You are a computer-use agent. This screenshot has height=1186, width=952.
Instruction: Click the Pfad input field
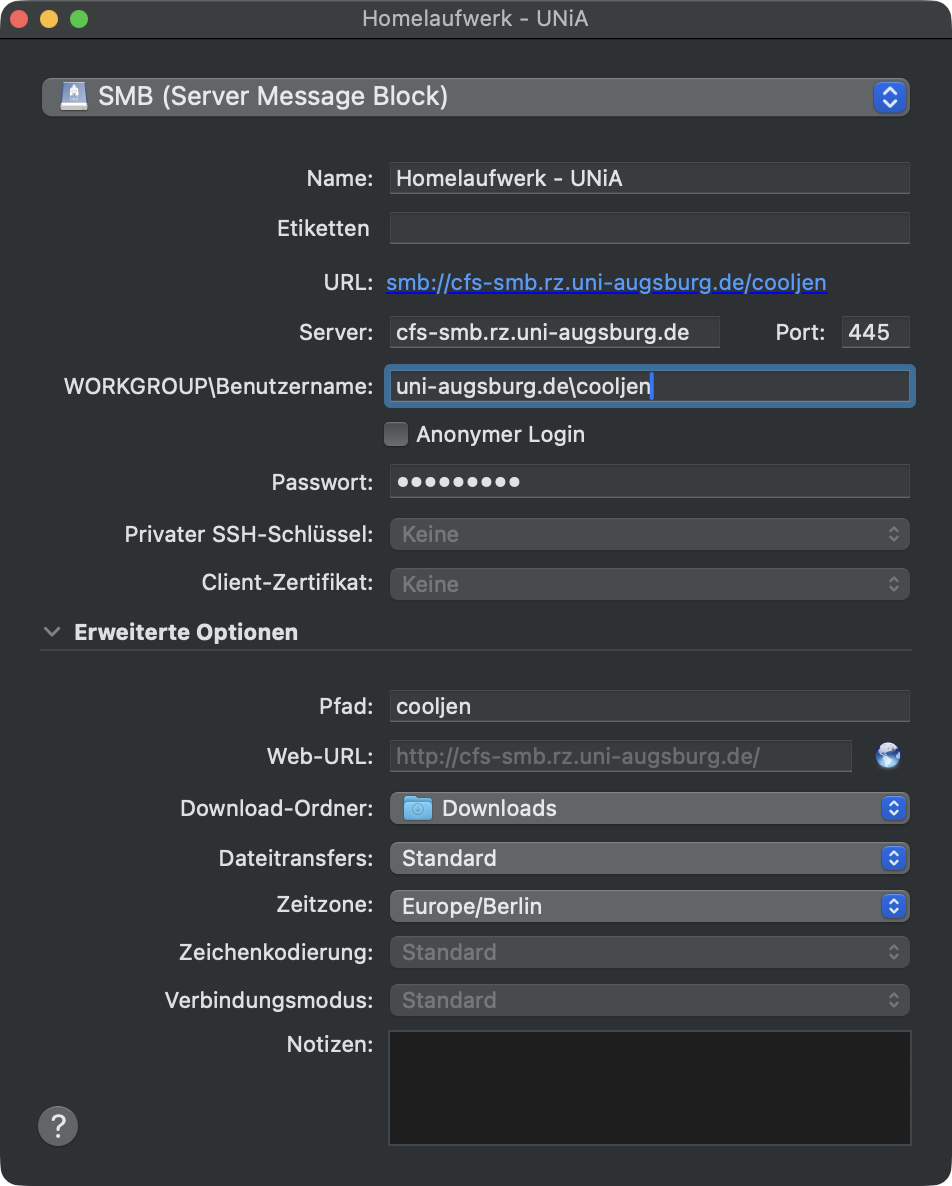tap(648, 706)
